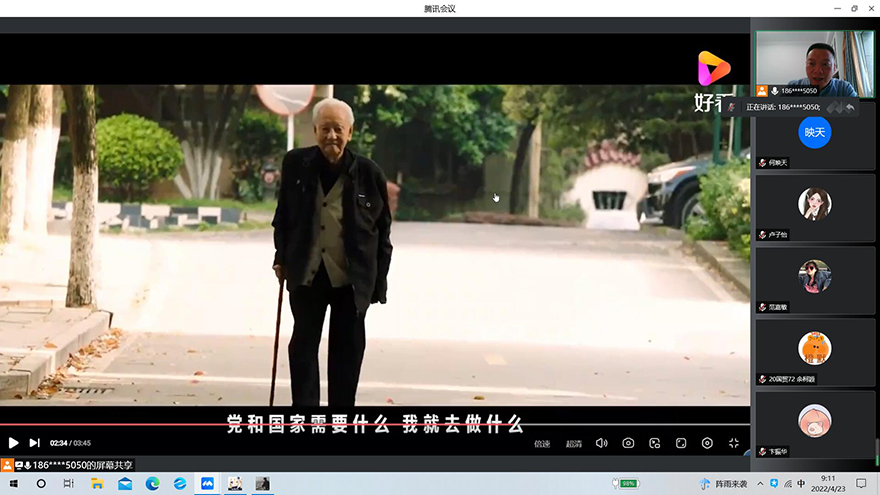This screenshot has height=495, width=880.
Task: Click the 正在讲话 speaking indicator bar
Action: click(x=791, y=107)
